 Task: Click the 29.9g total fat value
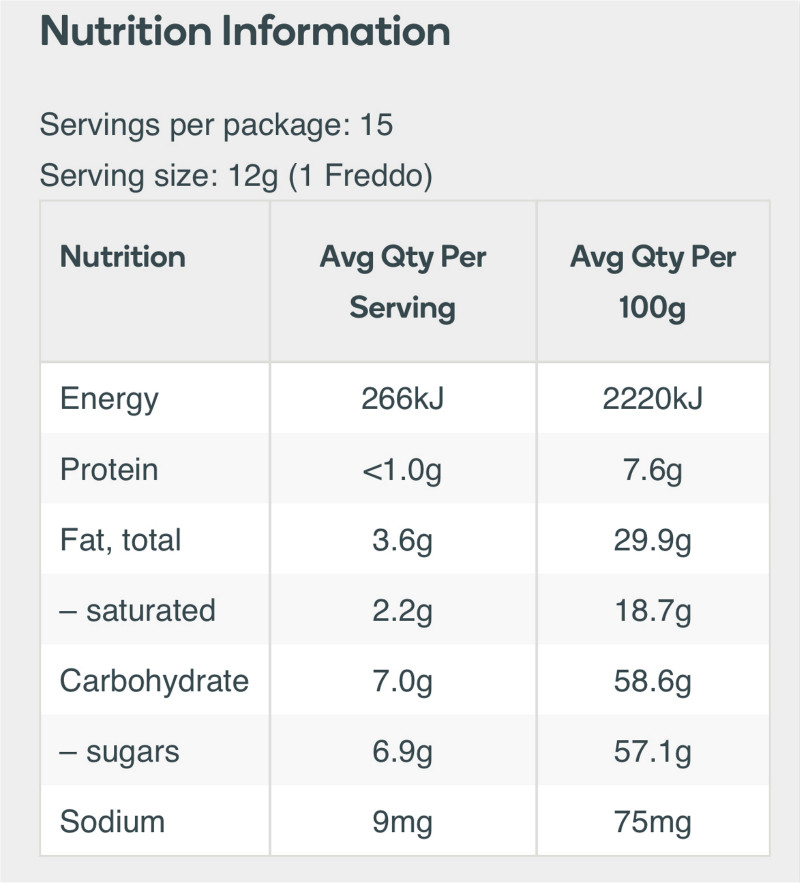tap(652, 541)
